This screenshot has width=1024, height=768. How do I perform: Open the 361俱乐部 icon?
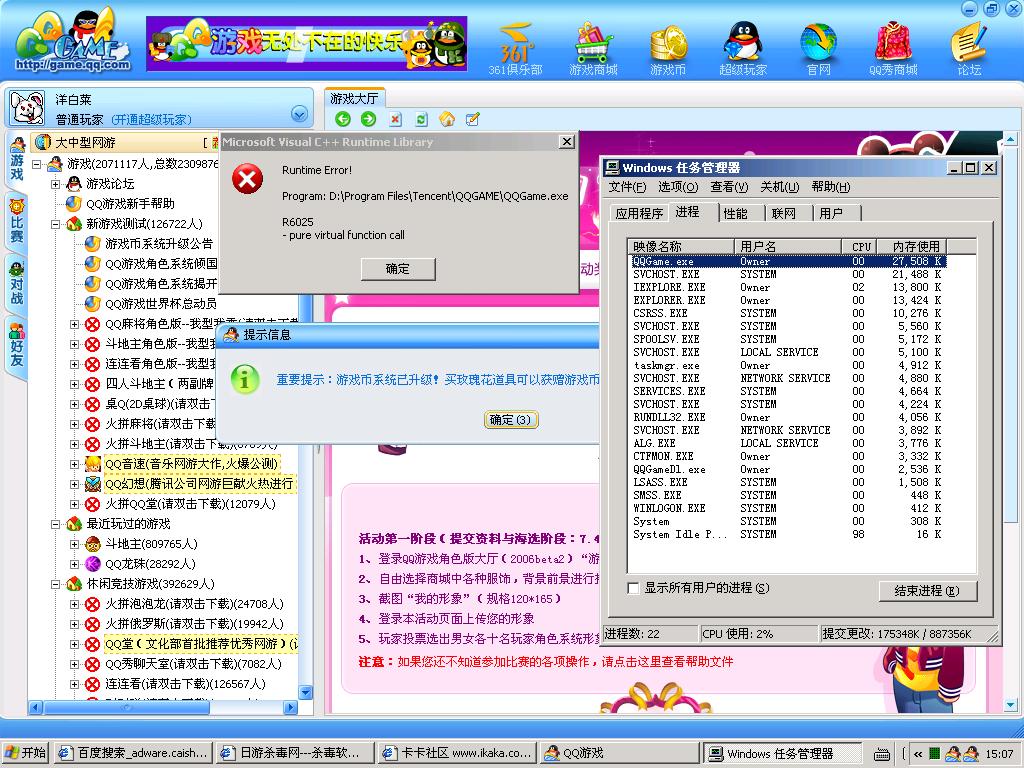pos(515,49)
